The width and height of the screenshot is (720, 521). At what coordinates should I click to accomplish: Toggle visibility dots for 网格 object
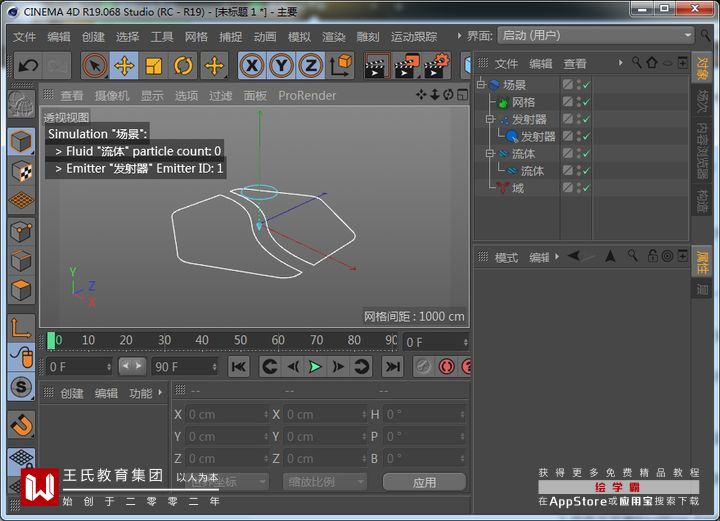(x=579, y=101)
